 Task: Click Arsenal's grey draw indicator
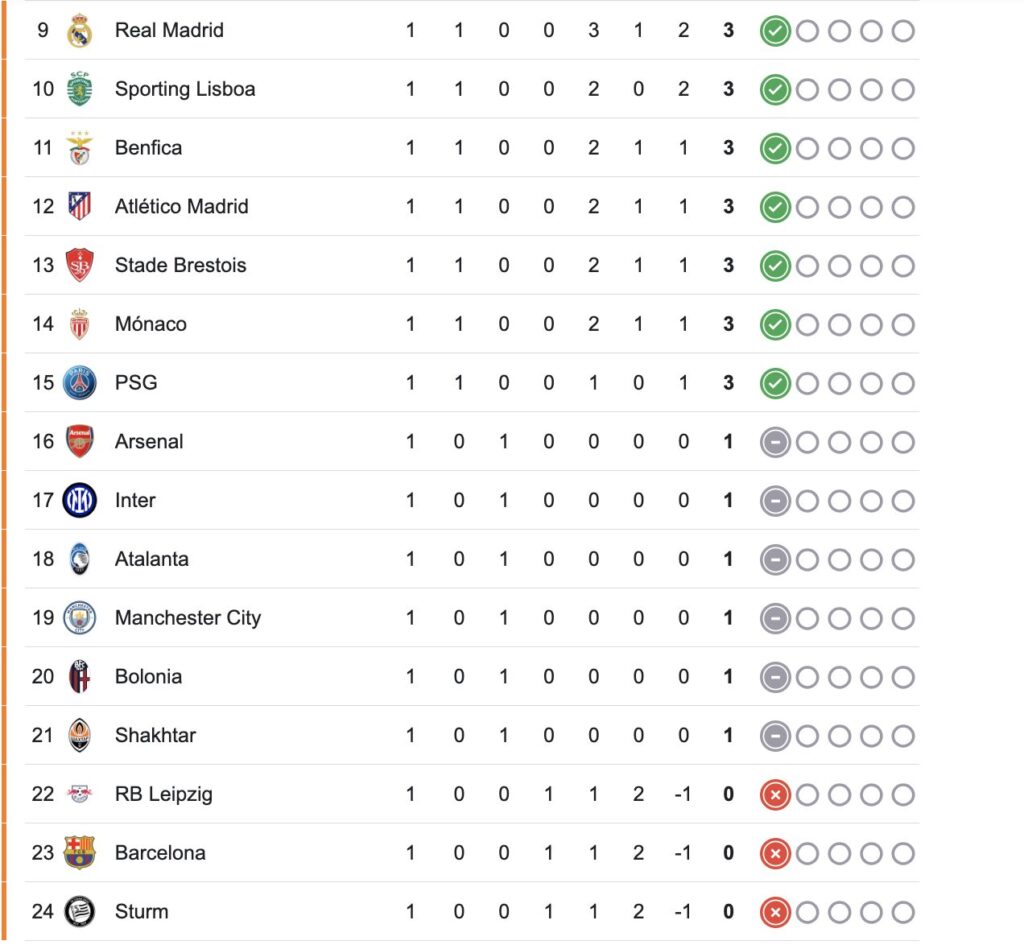tap(775, 442)
